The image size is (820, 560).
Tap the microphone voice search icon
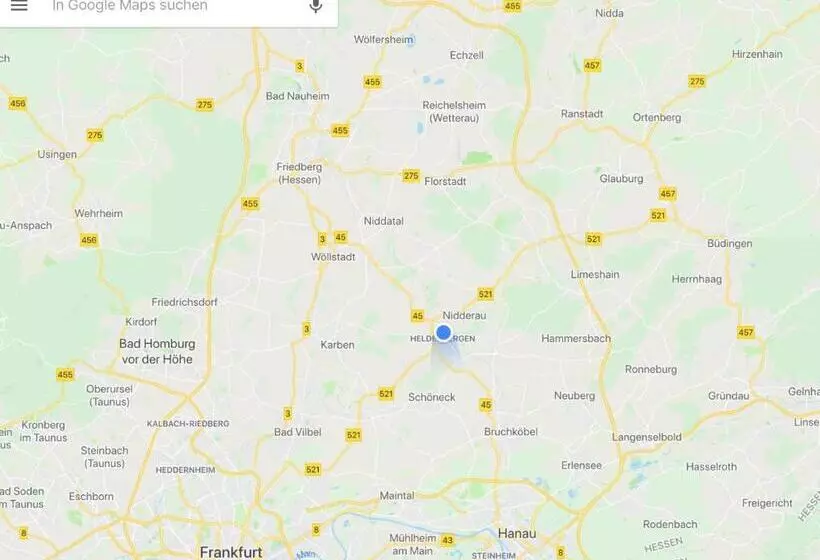point(315,6)
